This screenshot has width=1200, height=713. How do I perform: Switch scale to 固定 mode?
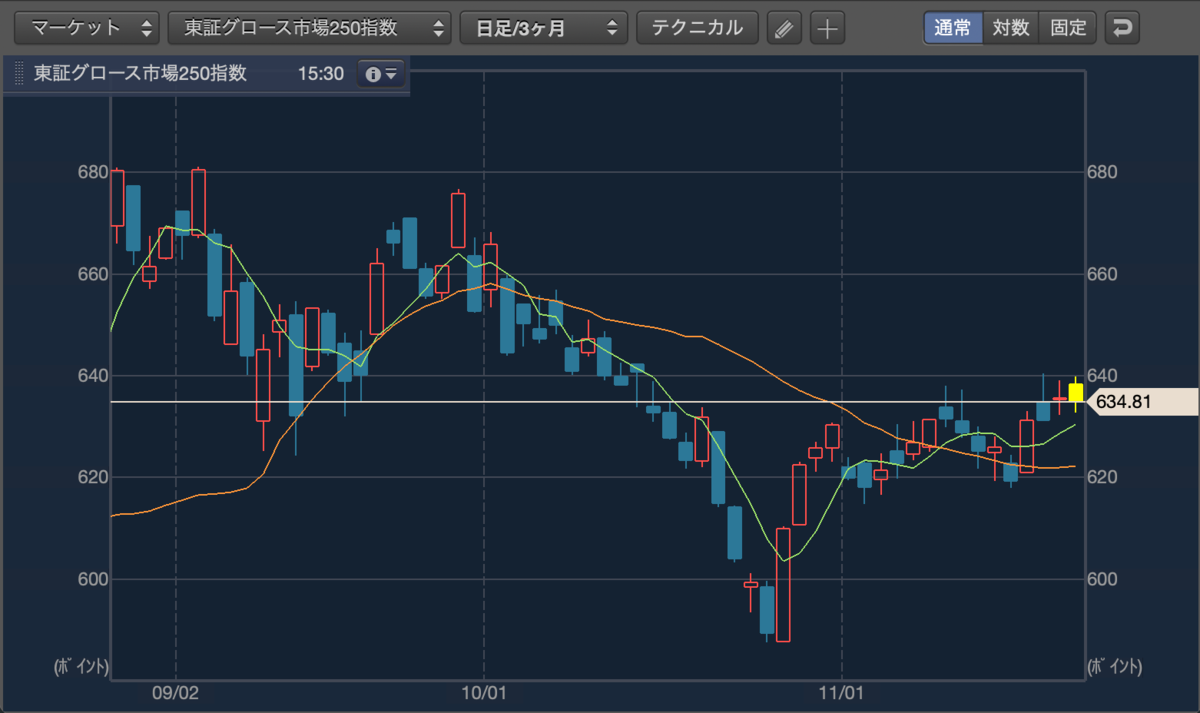(1068, 28)
